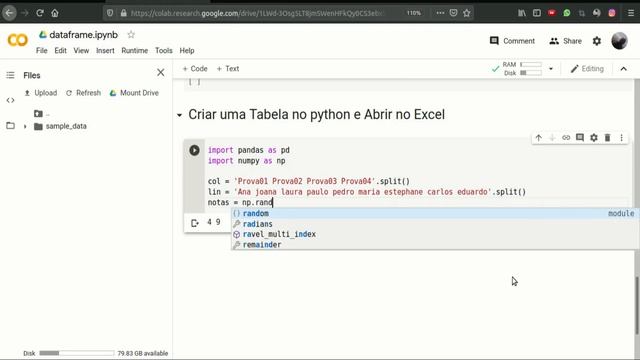Go to browser home page
Screen dimensions: 640x360
point(55,13)
